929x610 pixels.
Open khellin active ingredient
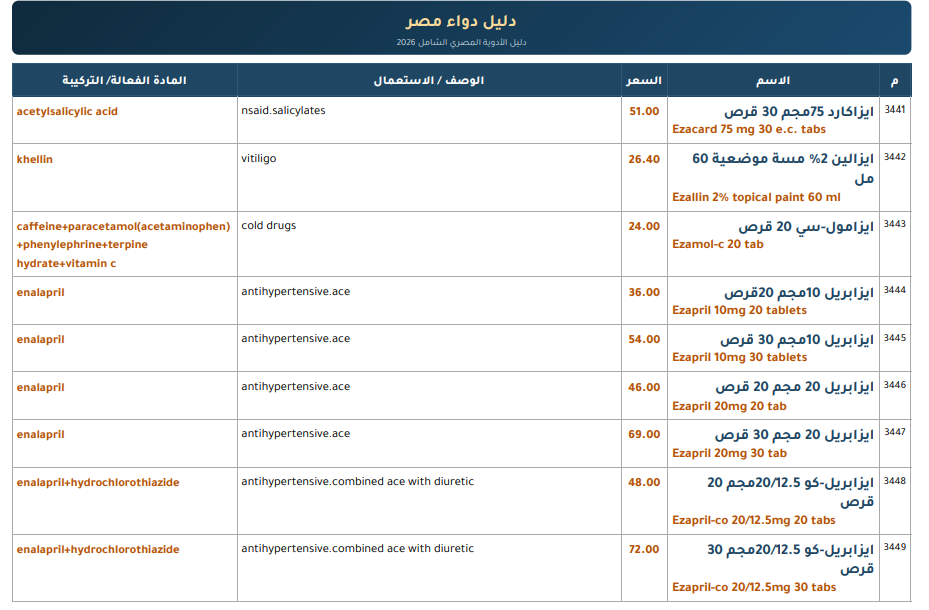click(x=34, y=159)
